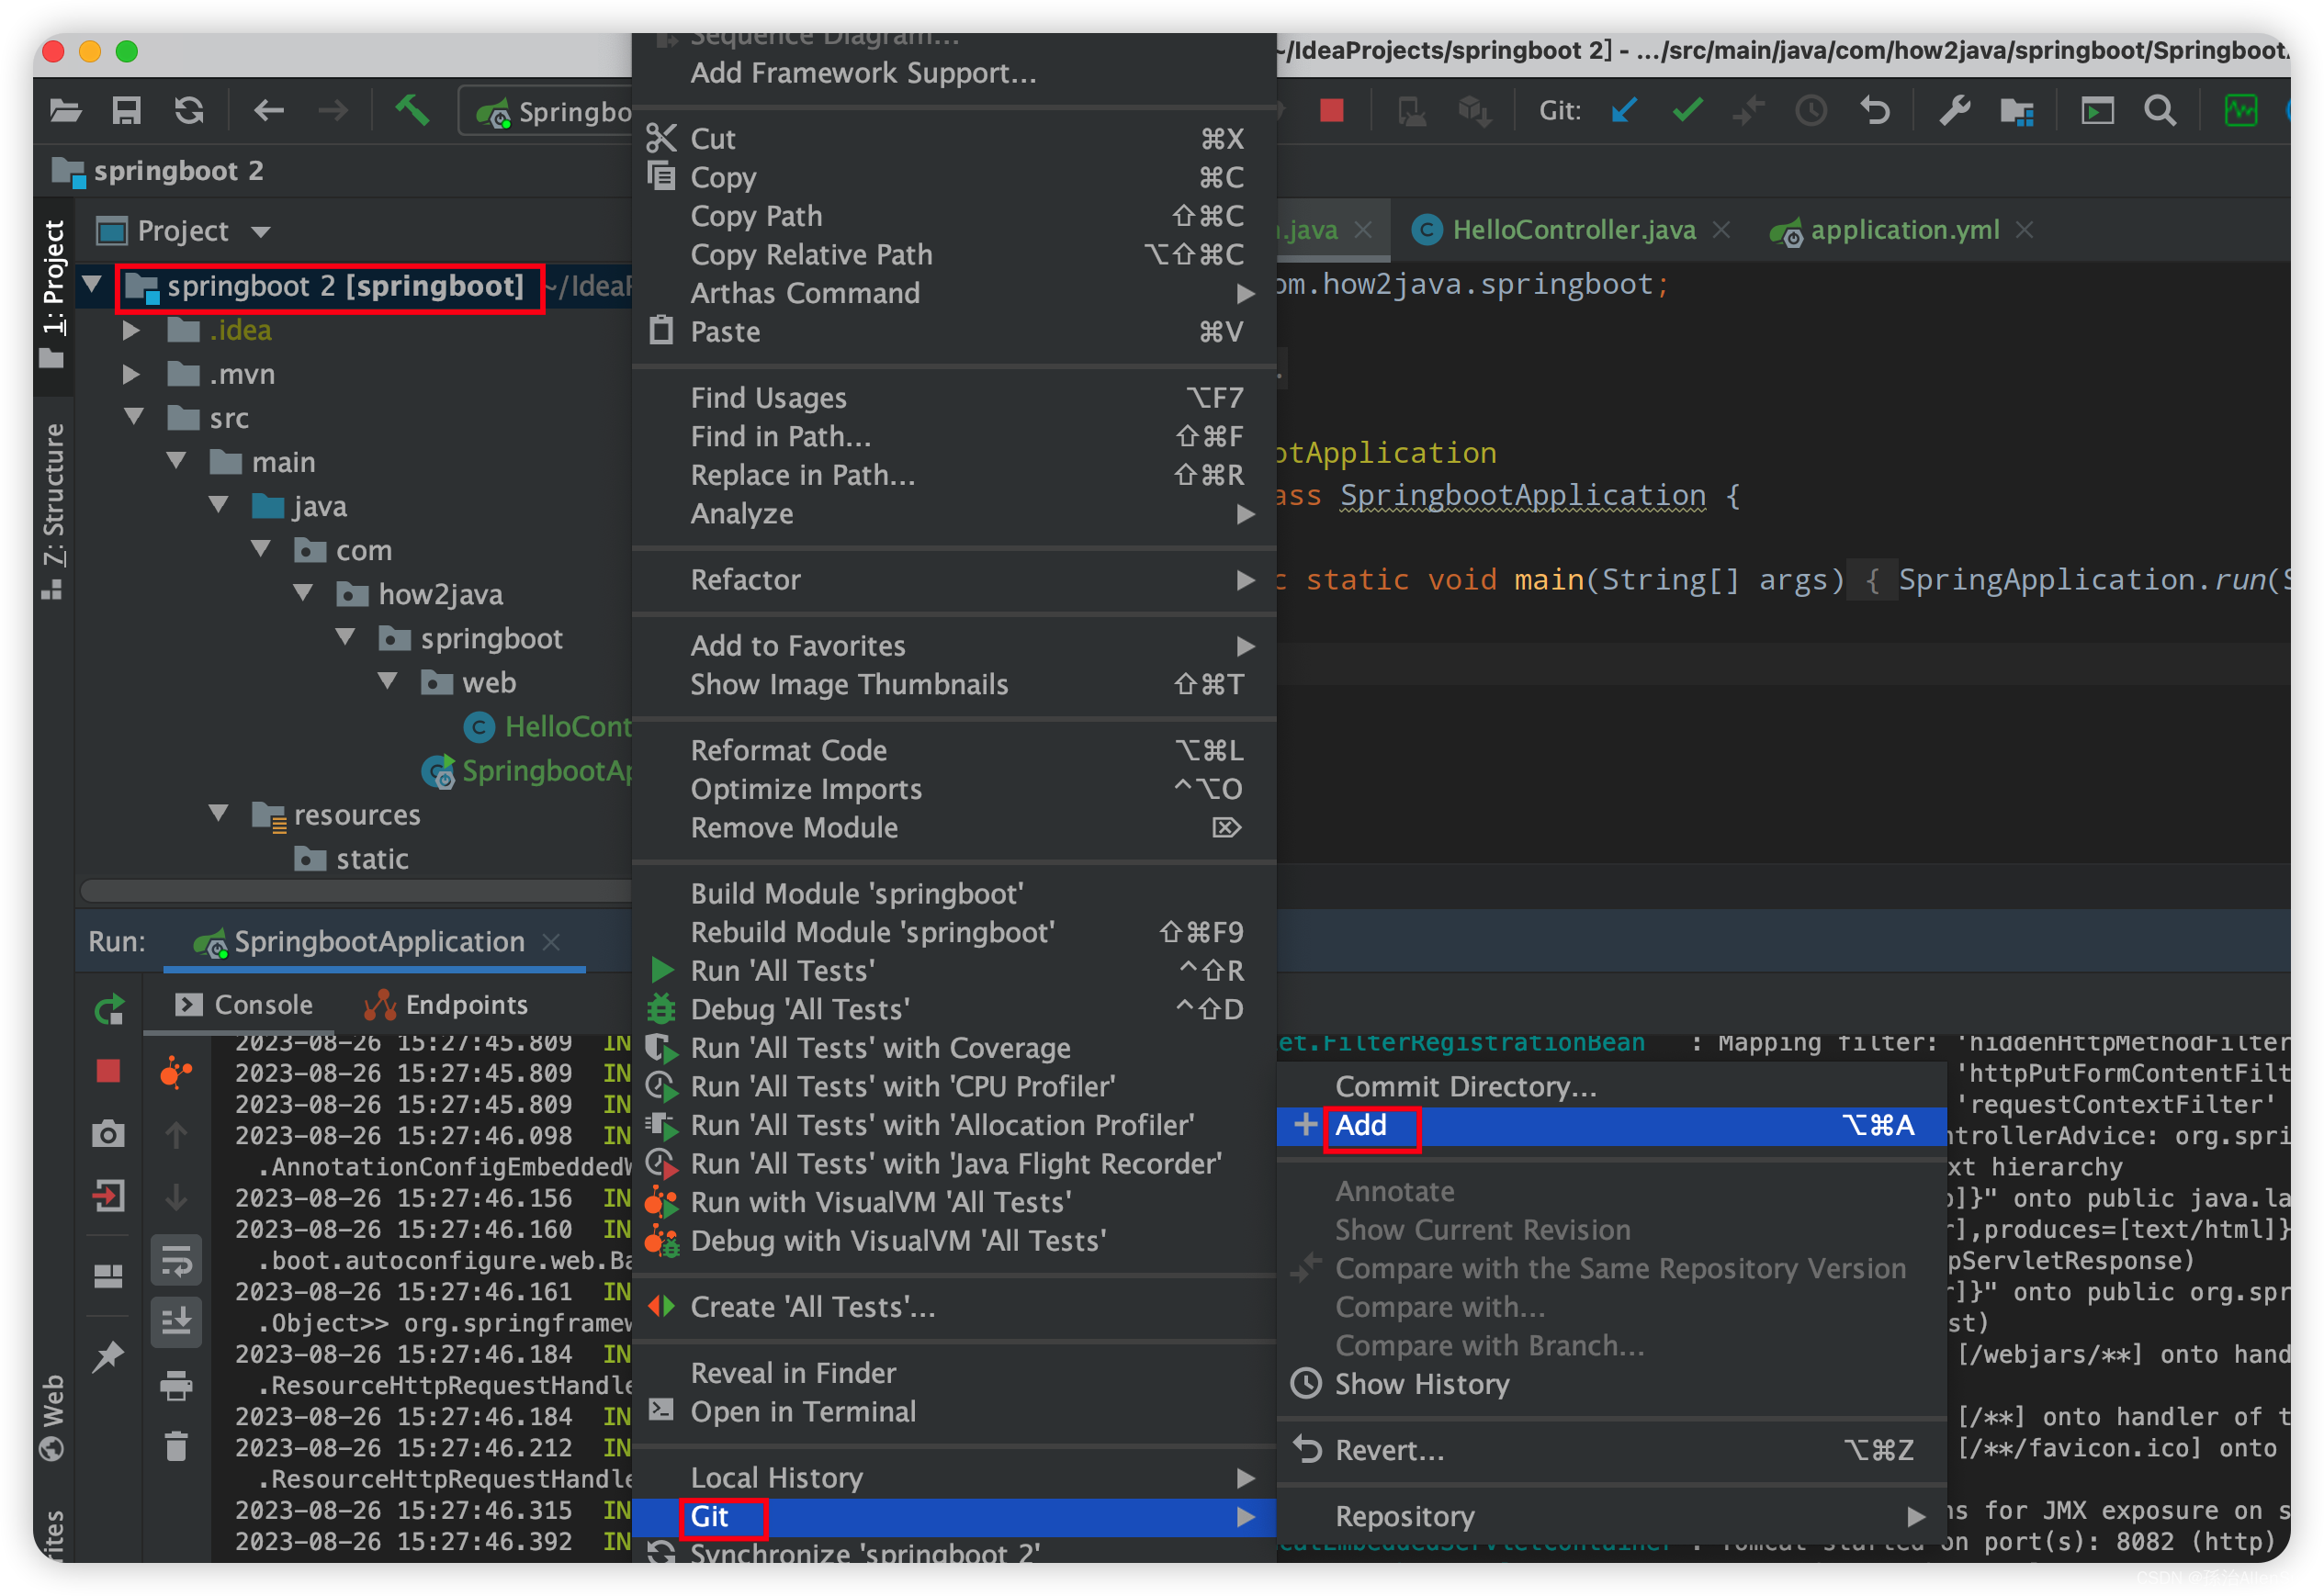Select Add from Git submenu
This screenshot has height=1596, width=2324.
pyautogui.click(x=1359, y=1127)
